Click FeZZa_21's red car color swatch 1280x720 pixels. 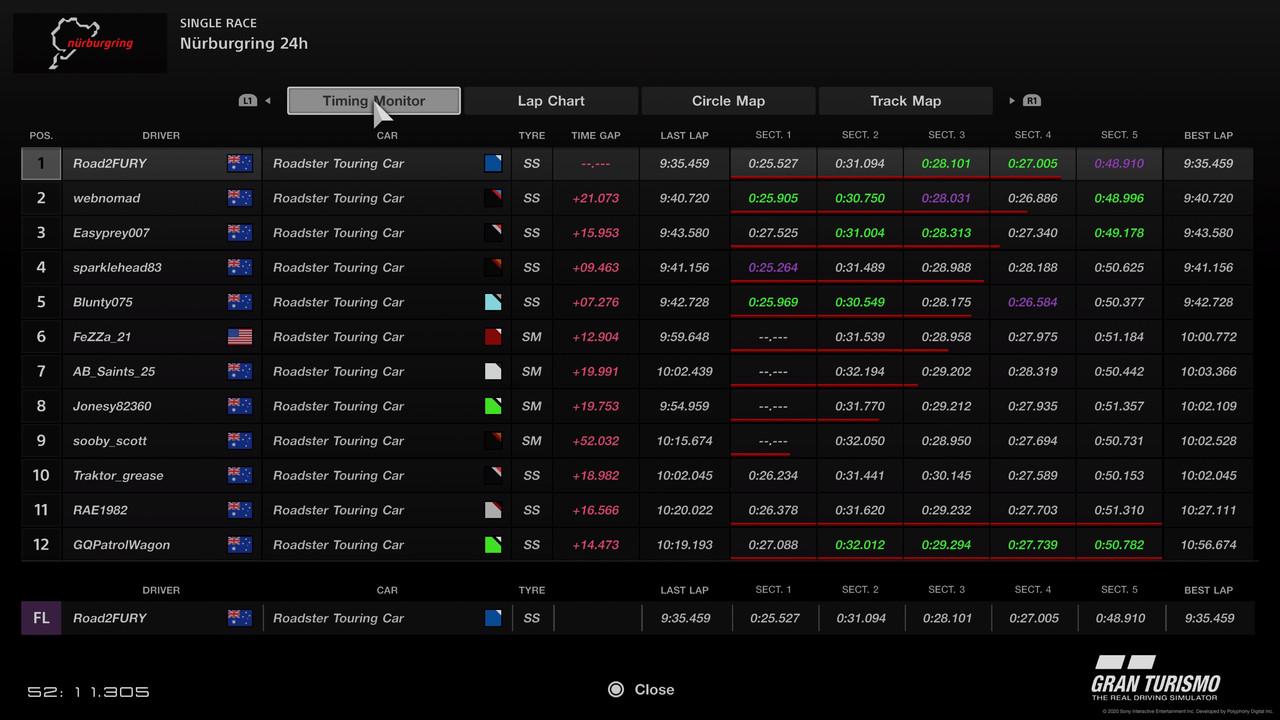pyautogui.click(x=493, y=337)
